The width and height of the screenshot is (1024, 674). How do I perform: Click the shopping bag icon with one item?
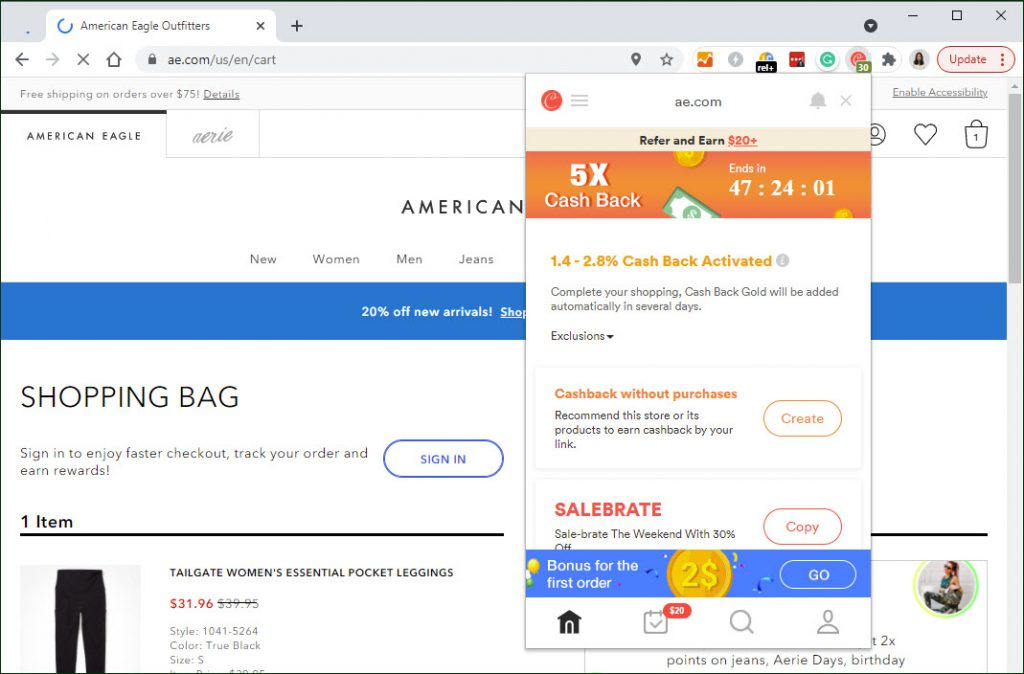click(976, 135)
